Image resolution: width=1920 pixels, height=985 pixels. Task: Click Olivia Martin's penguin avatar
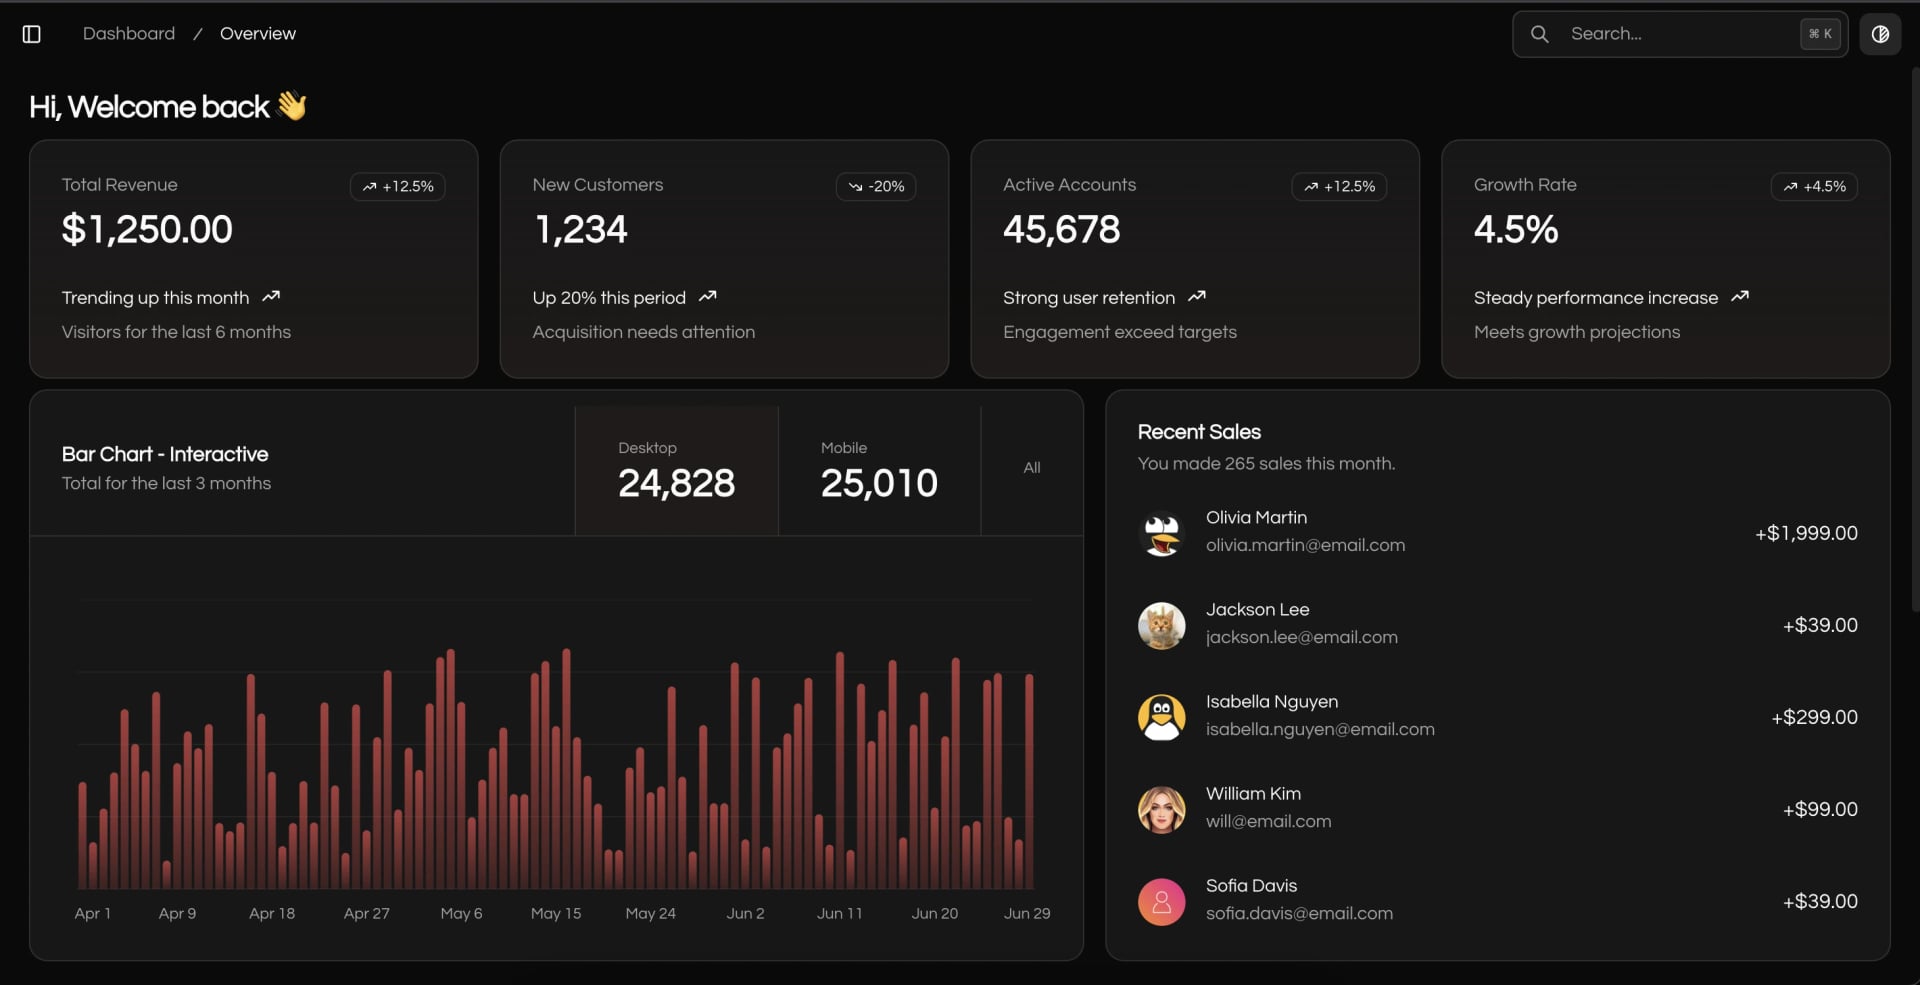click(1162, 533)
